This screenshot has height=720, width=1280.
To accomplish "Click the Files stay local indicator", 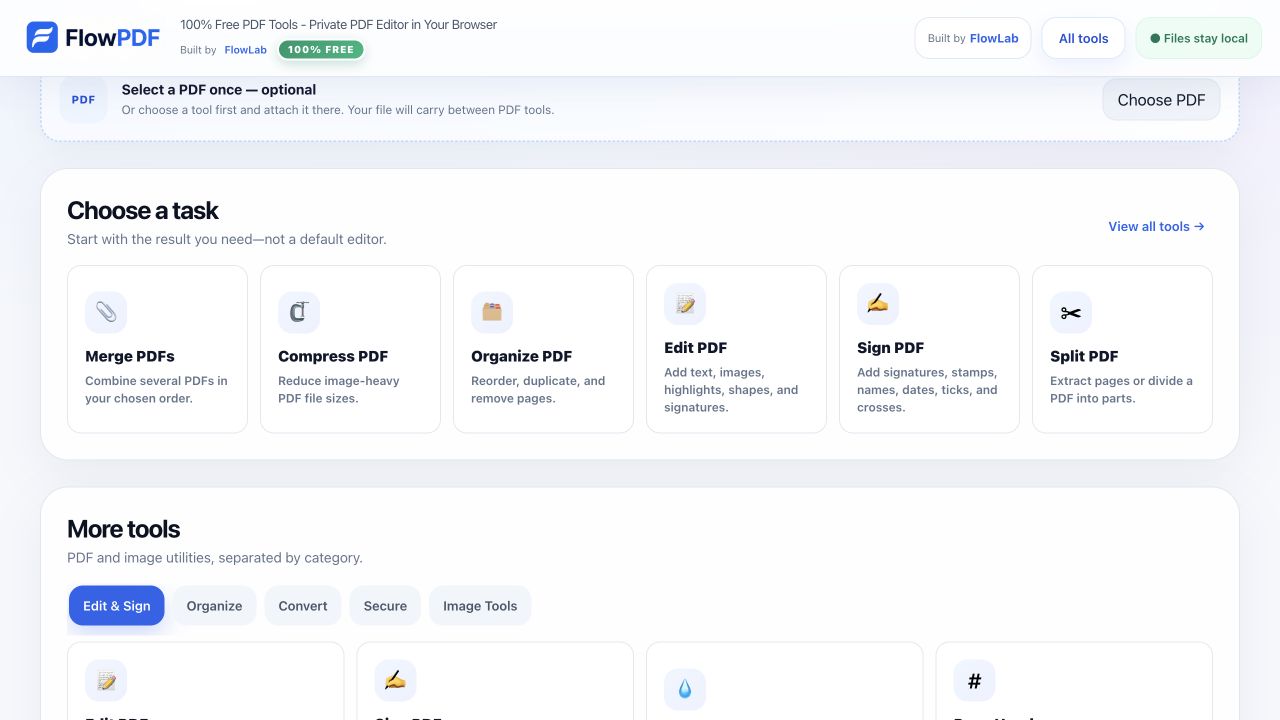I will pos(1199,38).
